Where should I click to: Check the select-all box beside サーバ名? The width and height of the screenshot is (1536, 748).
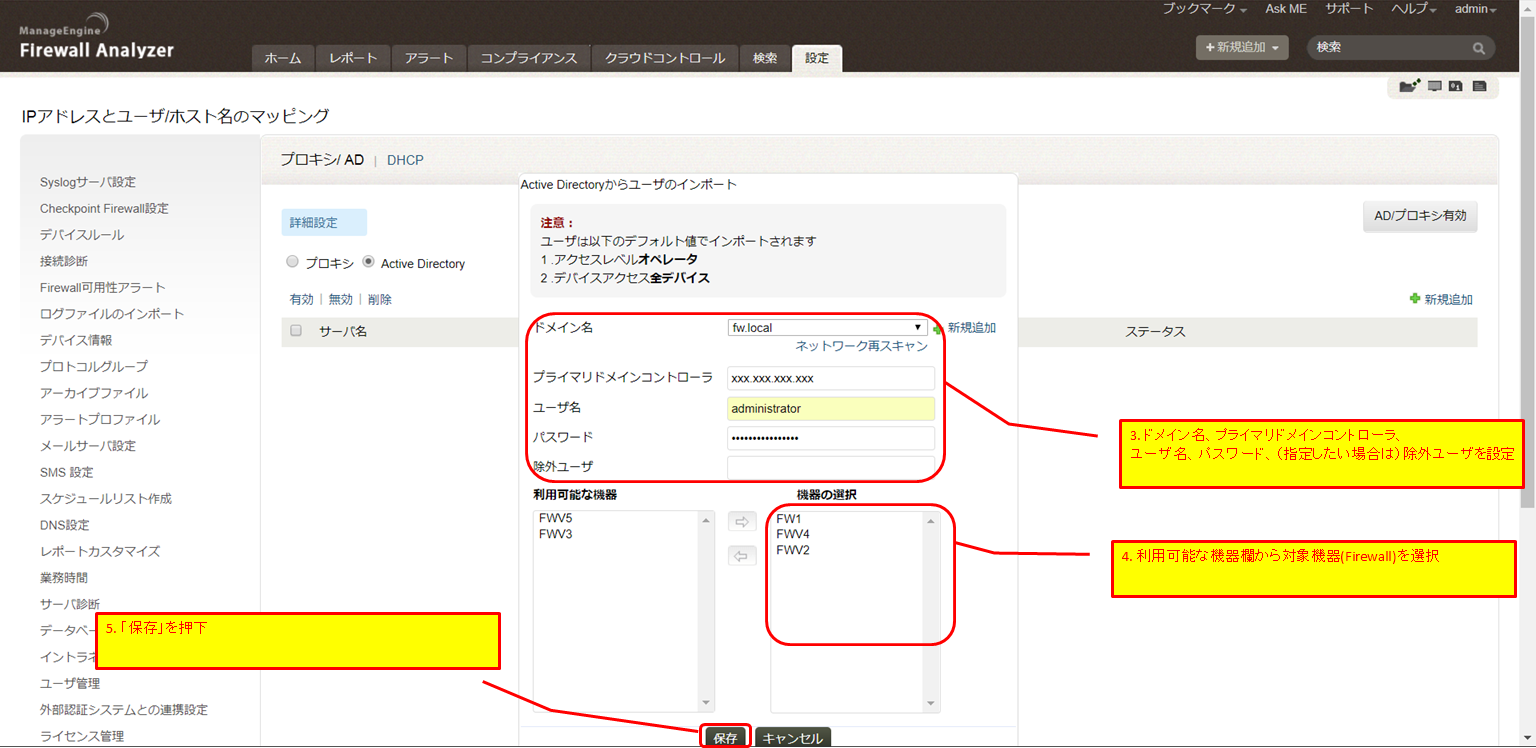(x=295, y=331)
